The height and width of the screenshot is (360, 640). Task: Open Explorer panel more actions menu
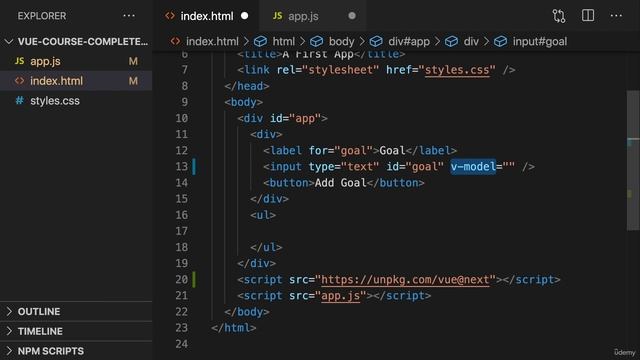(x=129, y=16)
